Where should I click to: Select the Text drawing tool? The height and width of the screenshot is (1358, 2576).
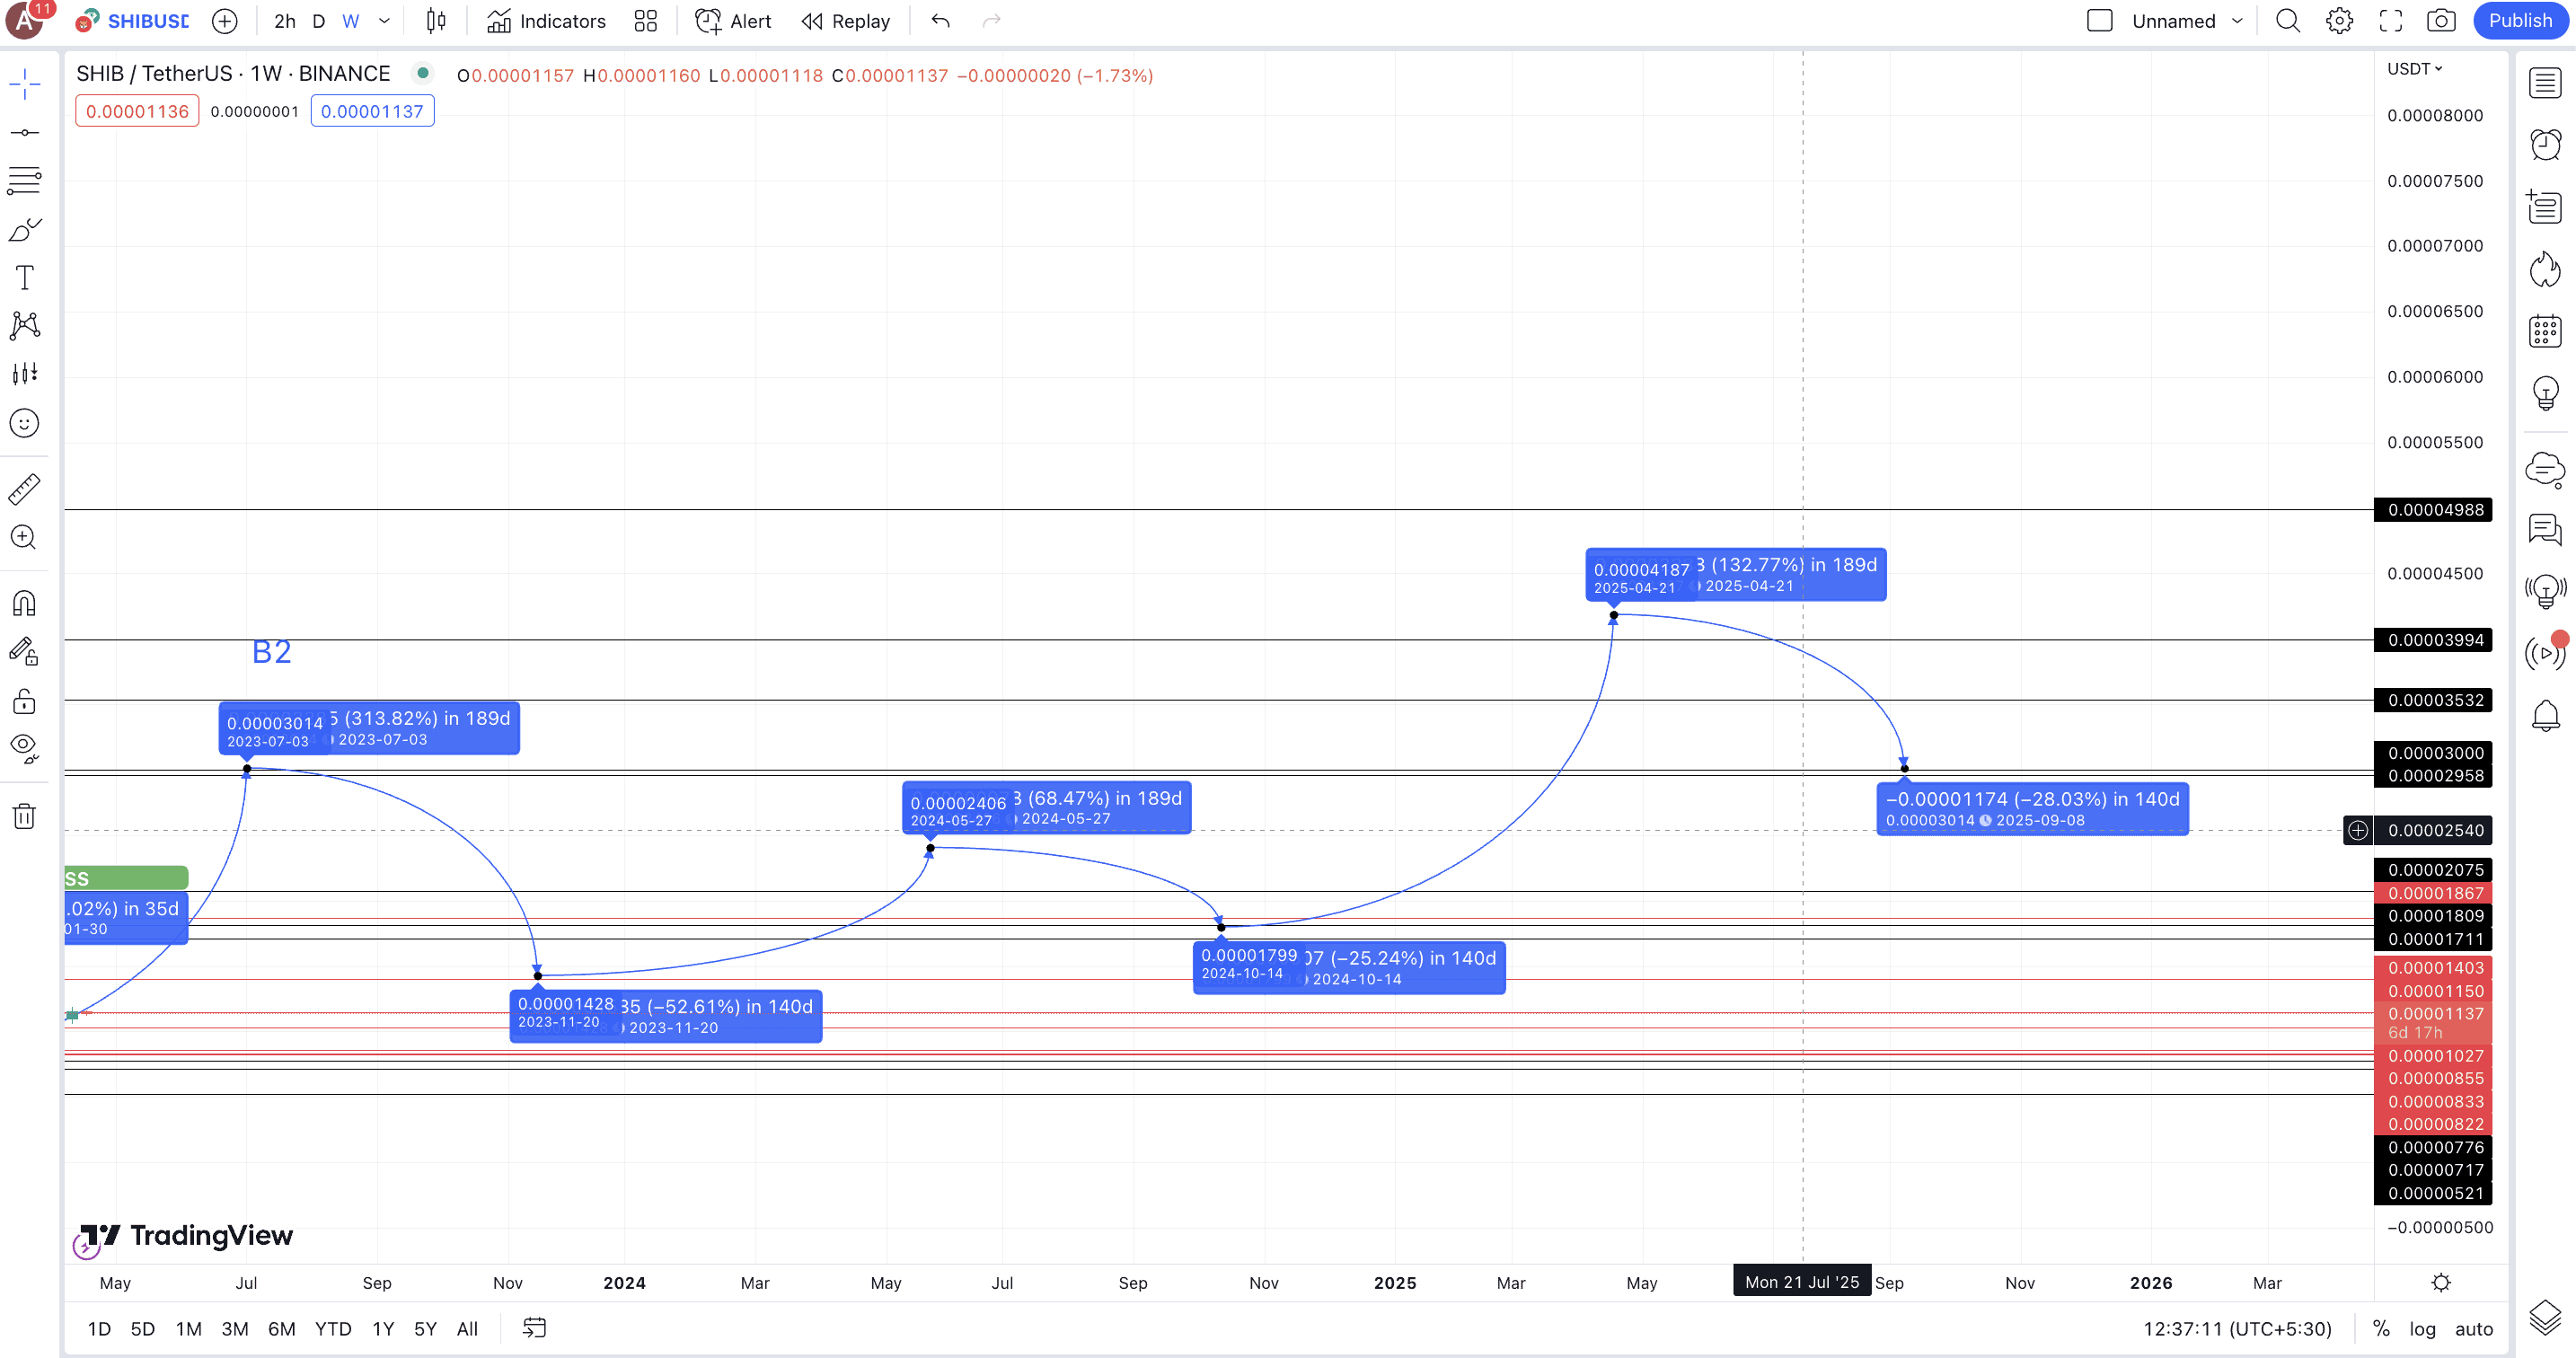25,277
